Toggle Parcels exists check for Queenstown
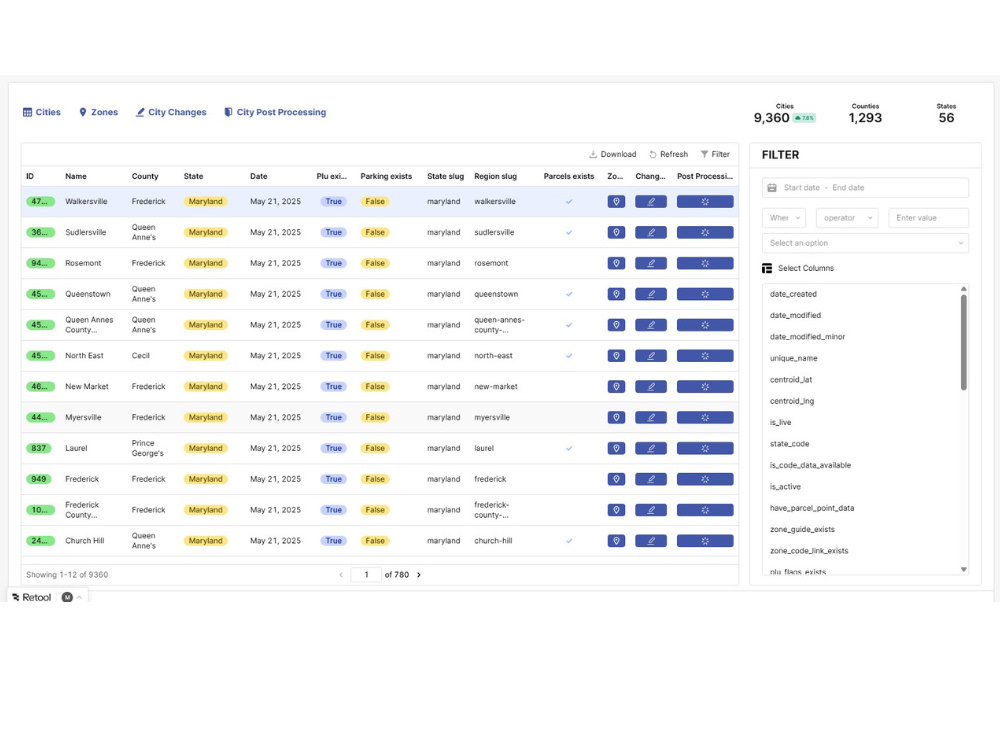1000x750 pixels. 569,294
